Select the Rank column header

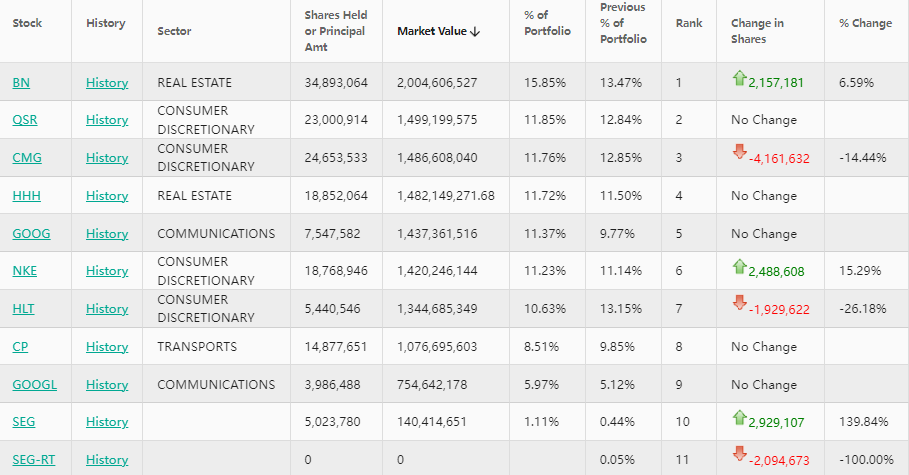(x=689, y=23)
